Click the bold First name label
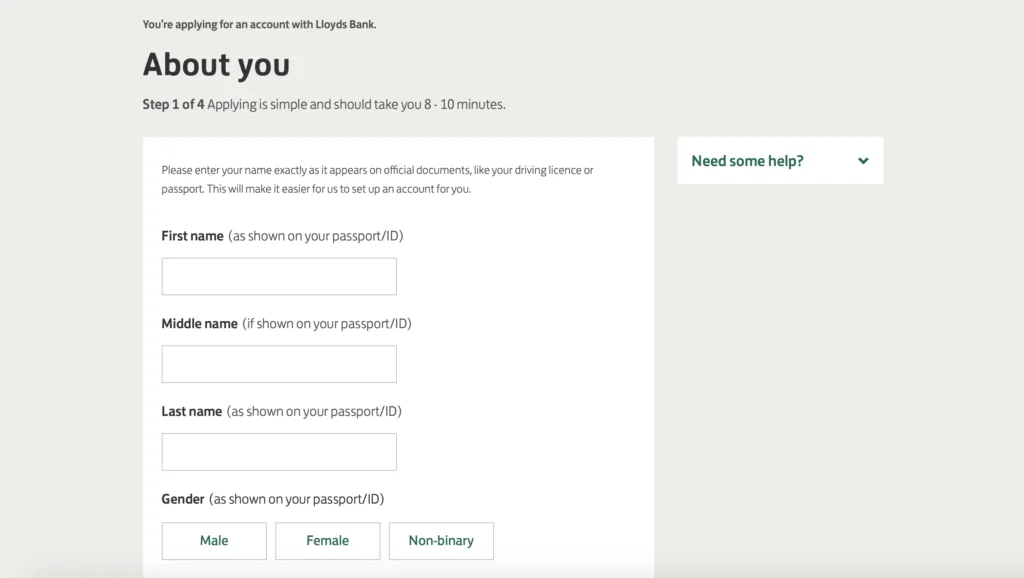The height and width of the screenshot is (578, 1024). coord(193,236)
